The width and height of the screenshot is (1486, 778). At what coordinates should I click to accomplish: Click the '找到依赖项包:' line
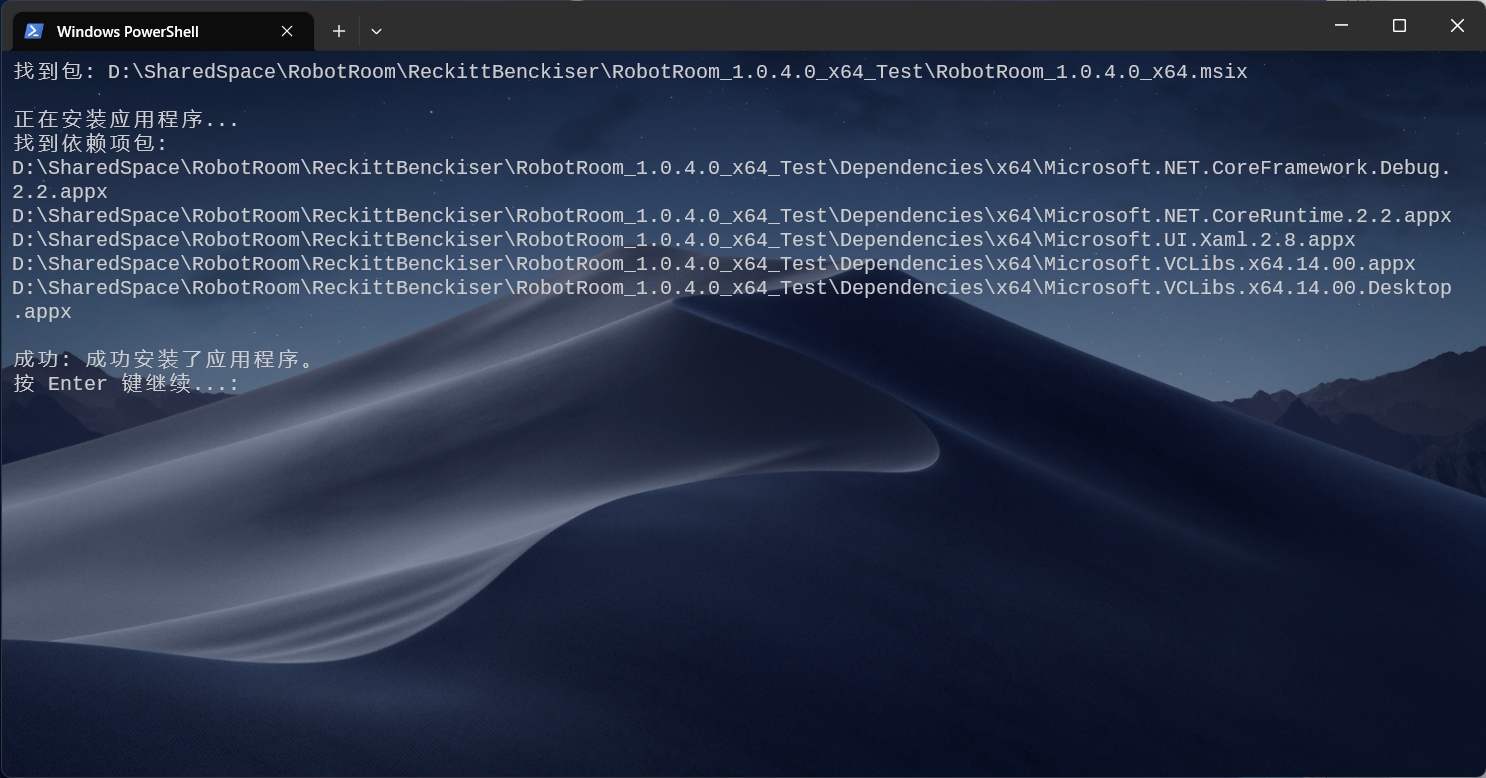[x=91, y=144]
